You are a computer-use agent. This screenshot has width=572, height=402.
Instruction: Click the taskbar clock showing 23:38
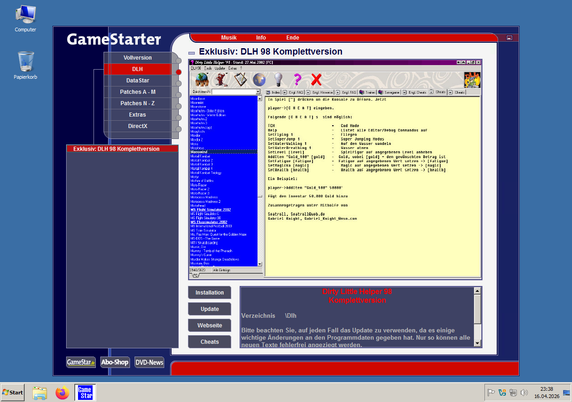coord(546,393)
